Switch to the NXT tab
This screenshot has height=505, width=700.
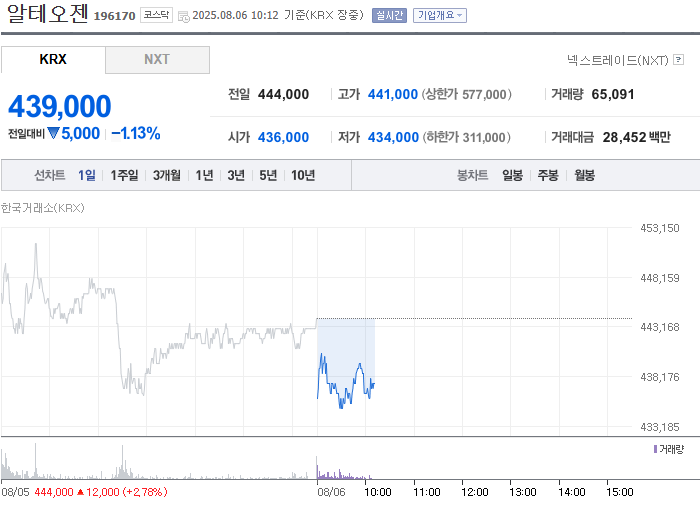[157, 59]
